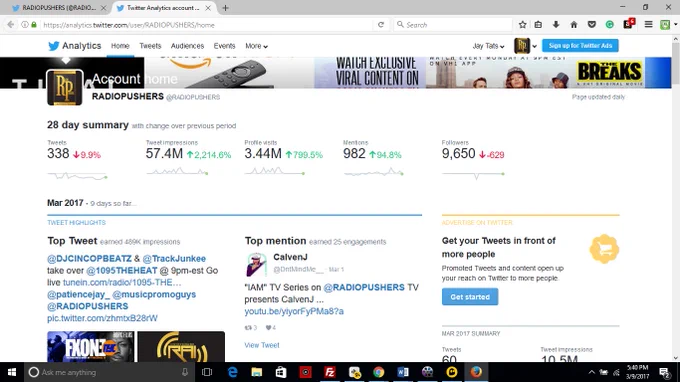The width and height of the screenshot is (680, 382).
Task: Click the Twitter bird Analytics logo
Action: (74, 46)
